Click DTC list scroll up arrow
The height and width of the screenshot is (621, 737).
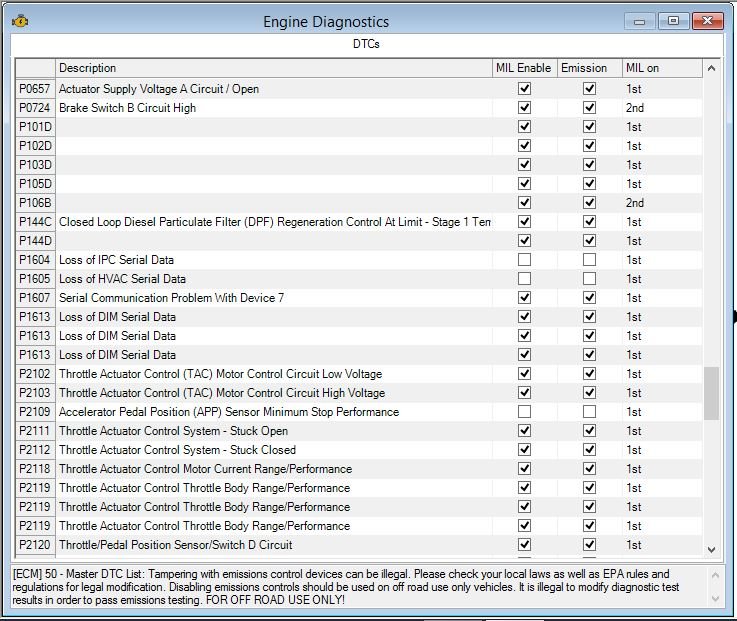click(x=712, y=69)
